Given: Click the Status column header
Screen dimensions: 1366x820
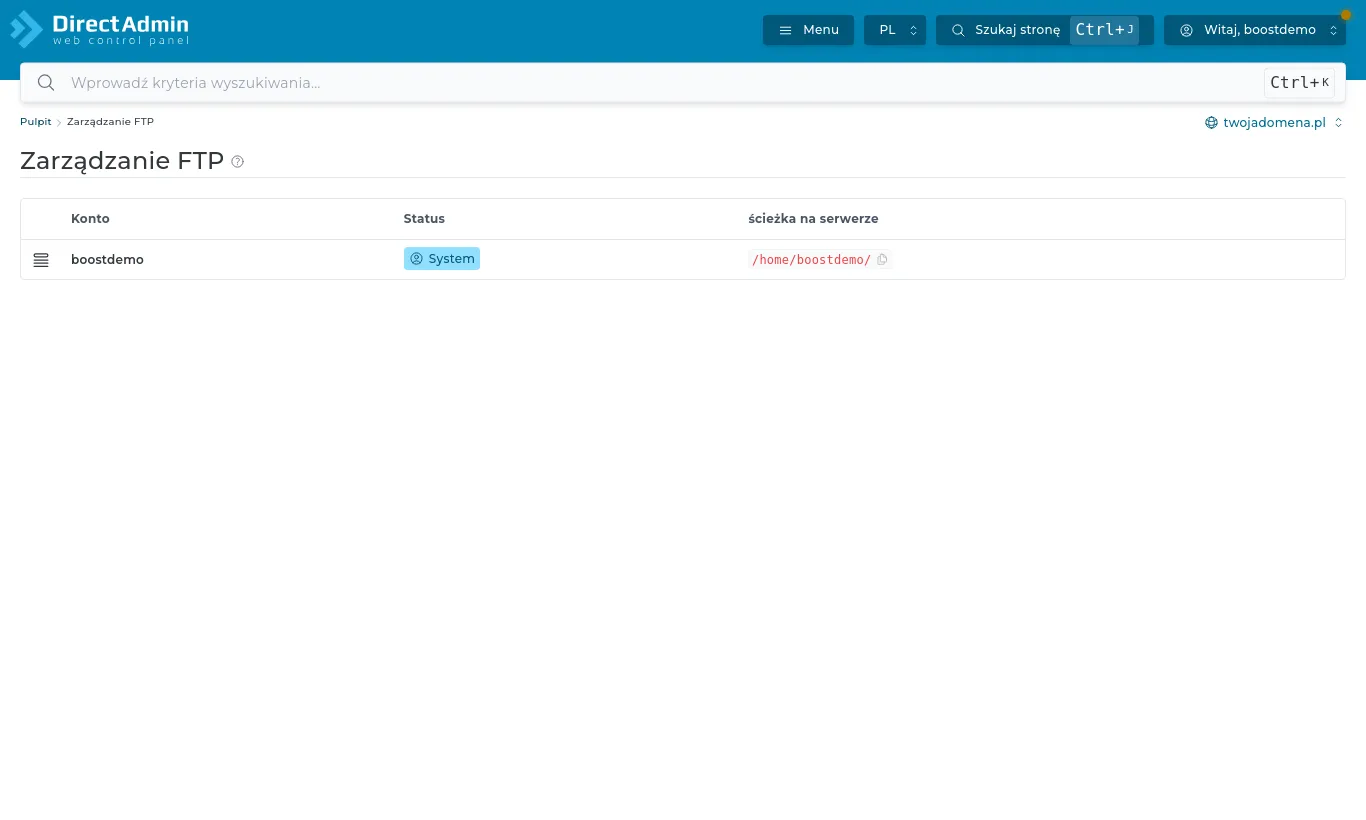Looking at the screenshot, I should coord(424,218).
